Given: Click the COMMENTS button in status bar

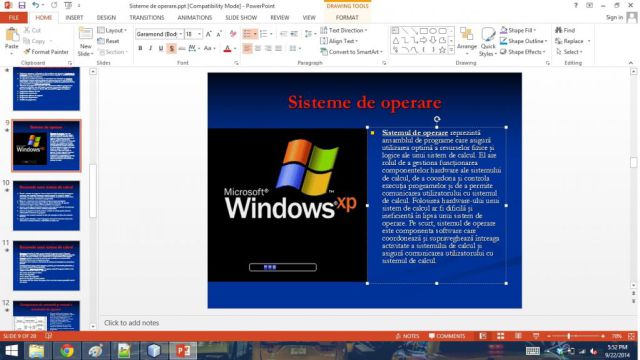Looking at the screenshot, I should (447, 336).
